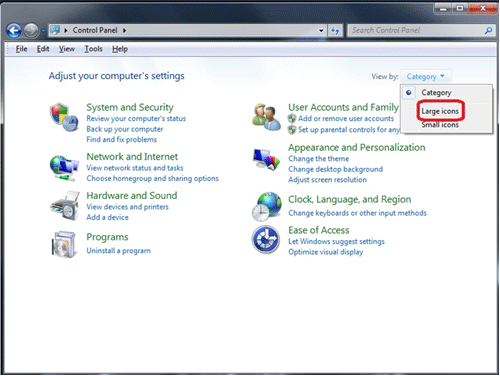This screenshot has height=376, width=500.
Task: Open Appearance and Personalization heading
Action: (357, 147)
